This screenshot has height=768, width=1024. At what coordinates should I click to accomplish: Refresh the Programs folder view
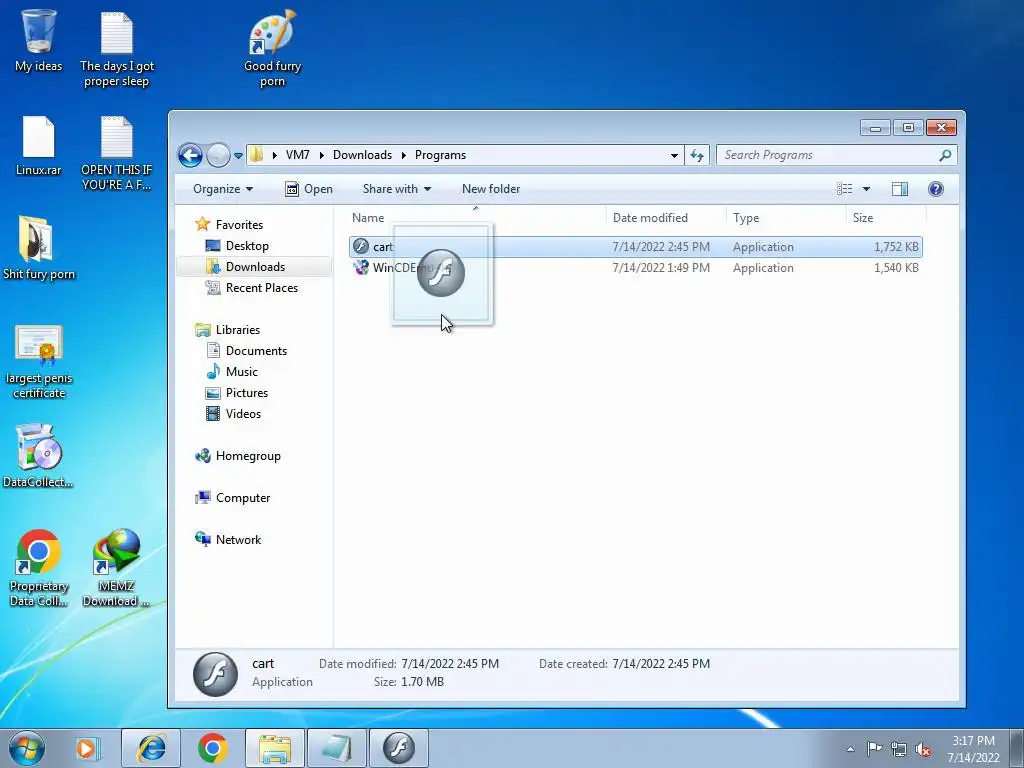pyautogui.click(x=697, y=155)
